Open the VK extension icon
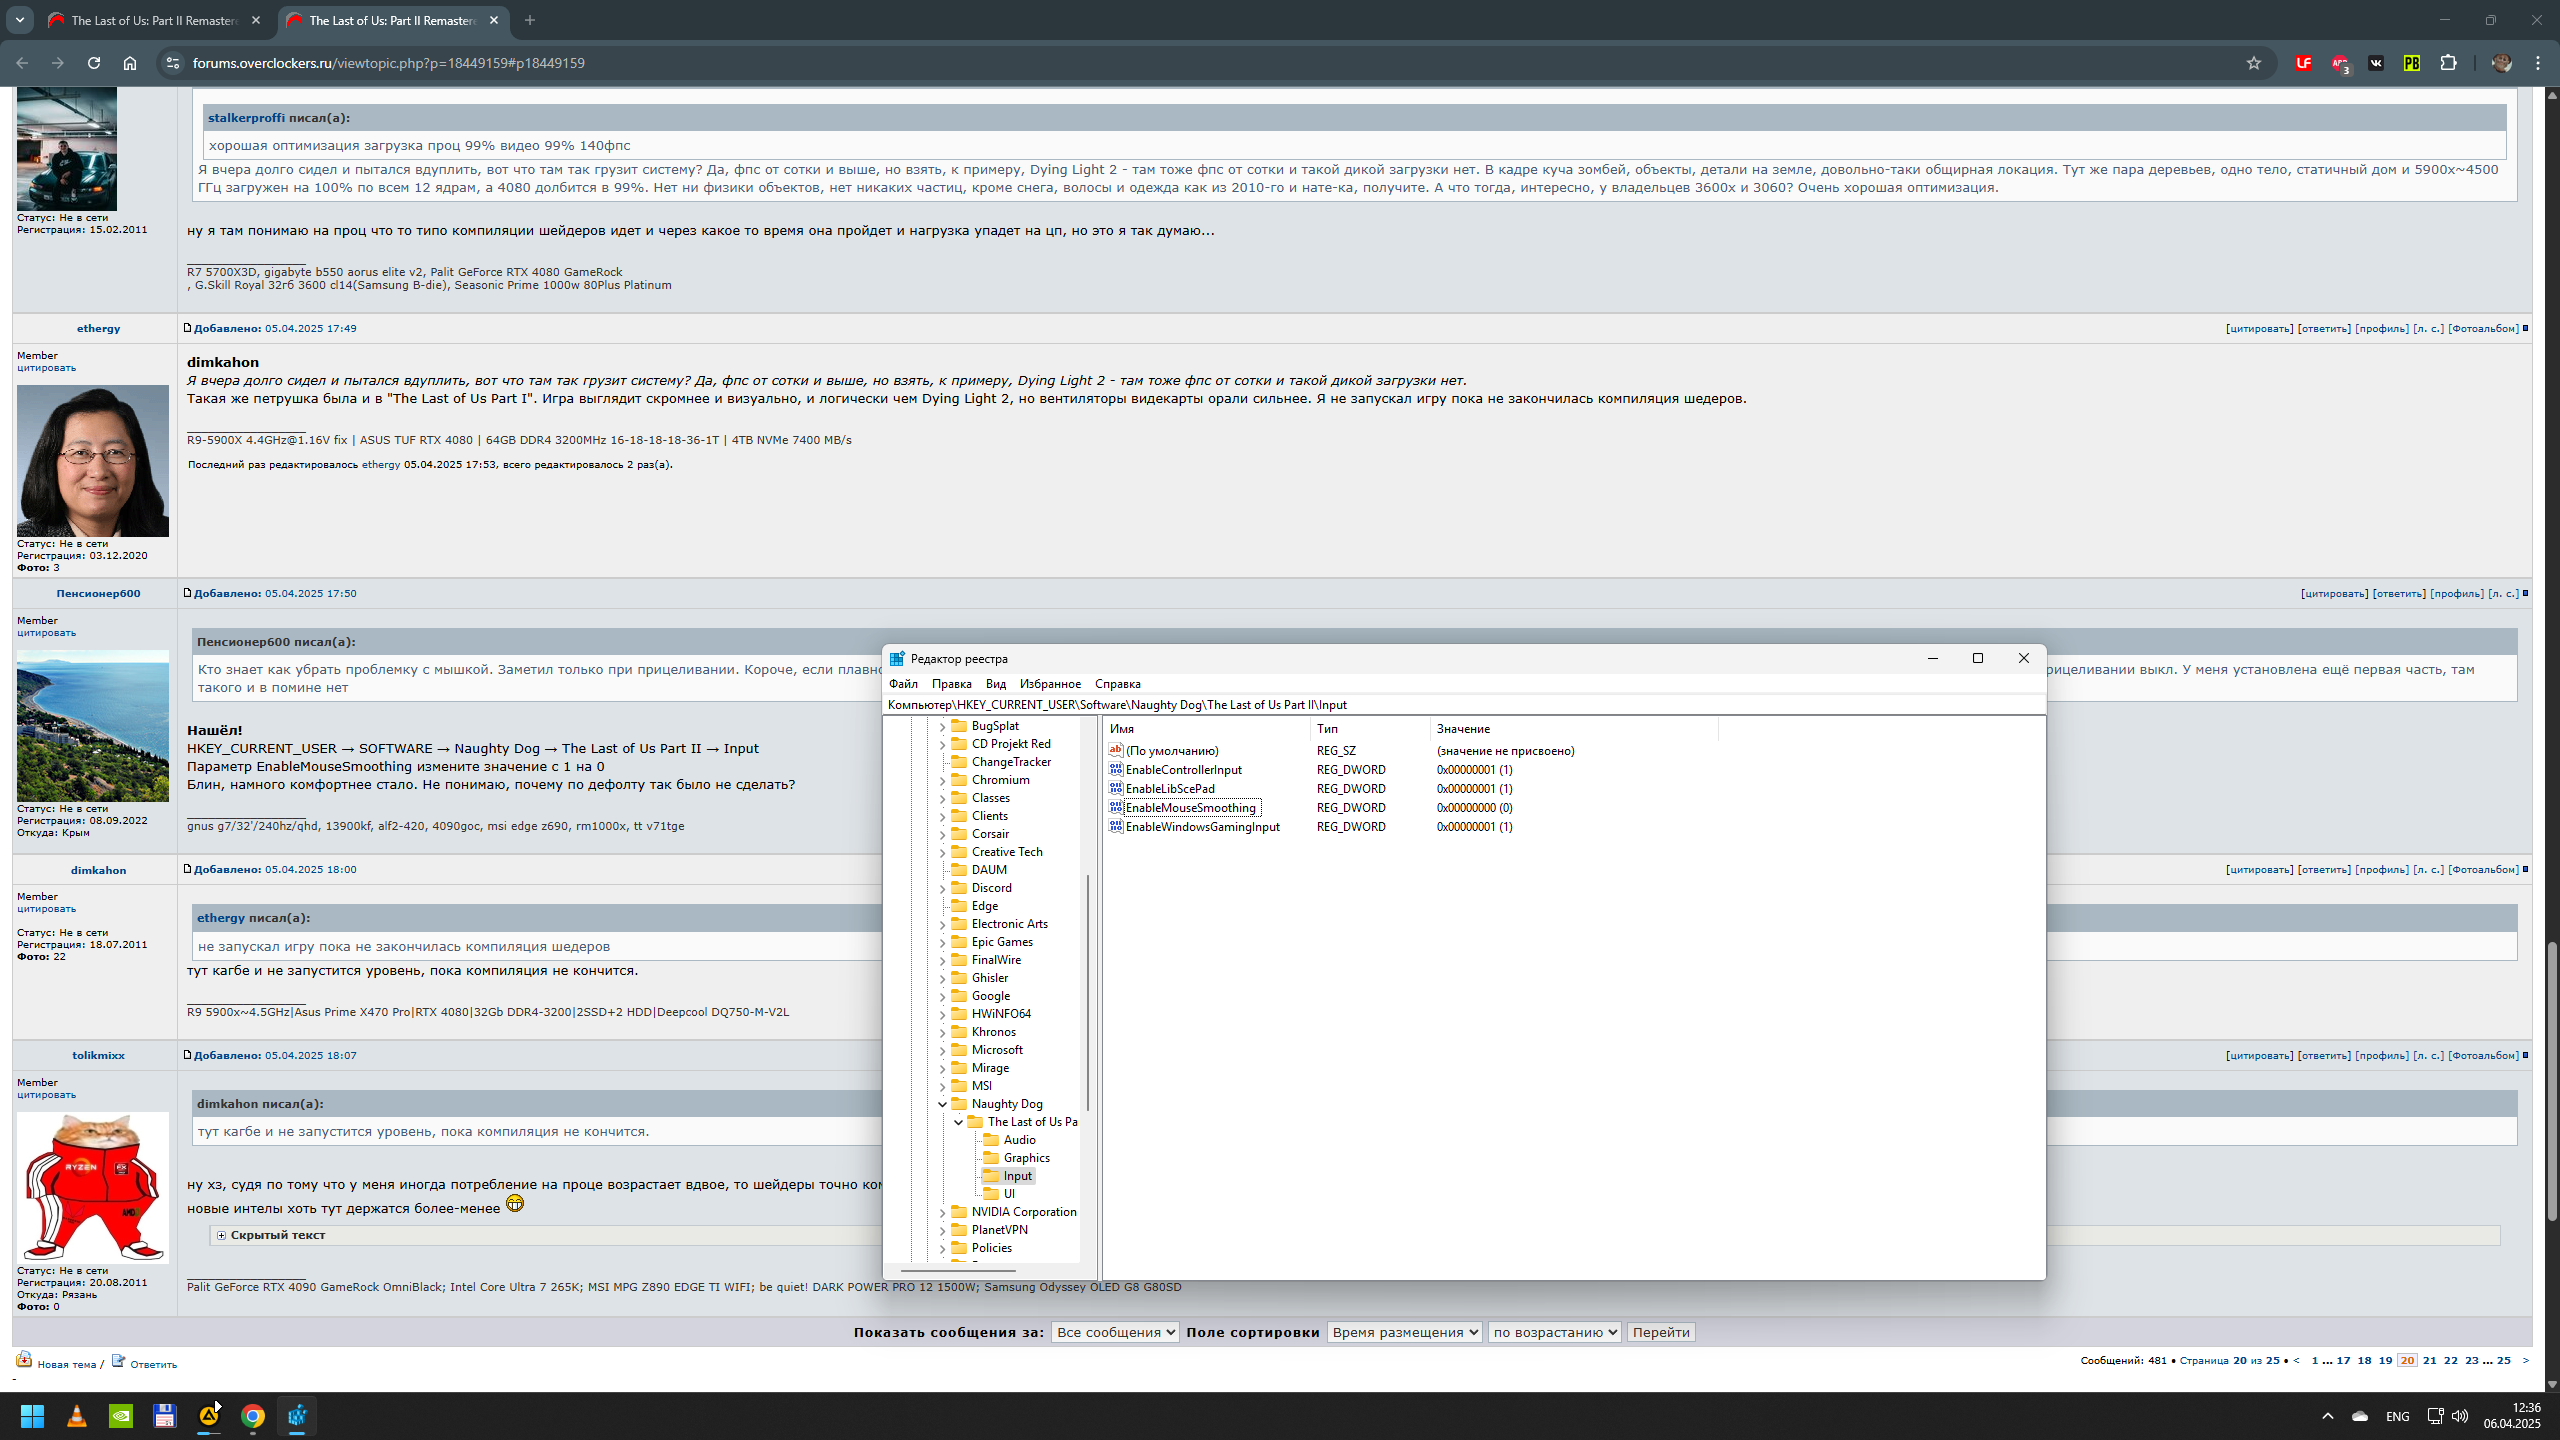Screen dimensions: 2560x1440 click(2376, 63)
